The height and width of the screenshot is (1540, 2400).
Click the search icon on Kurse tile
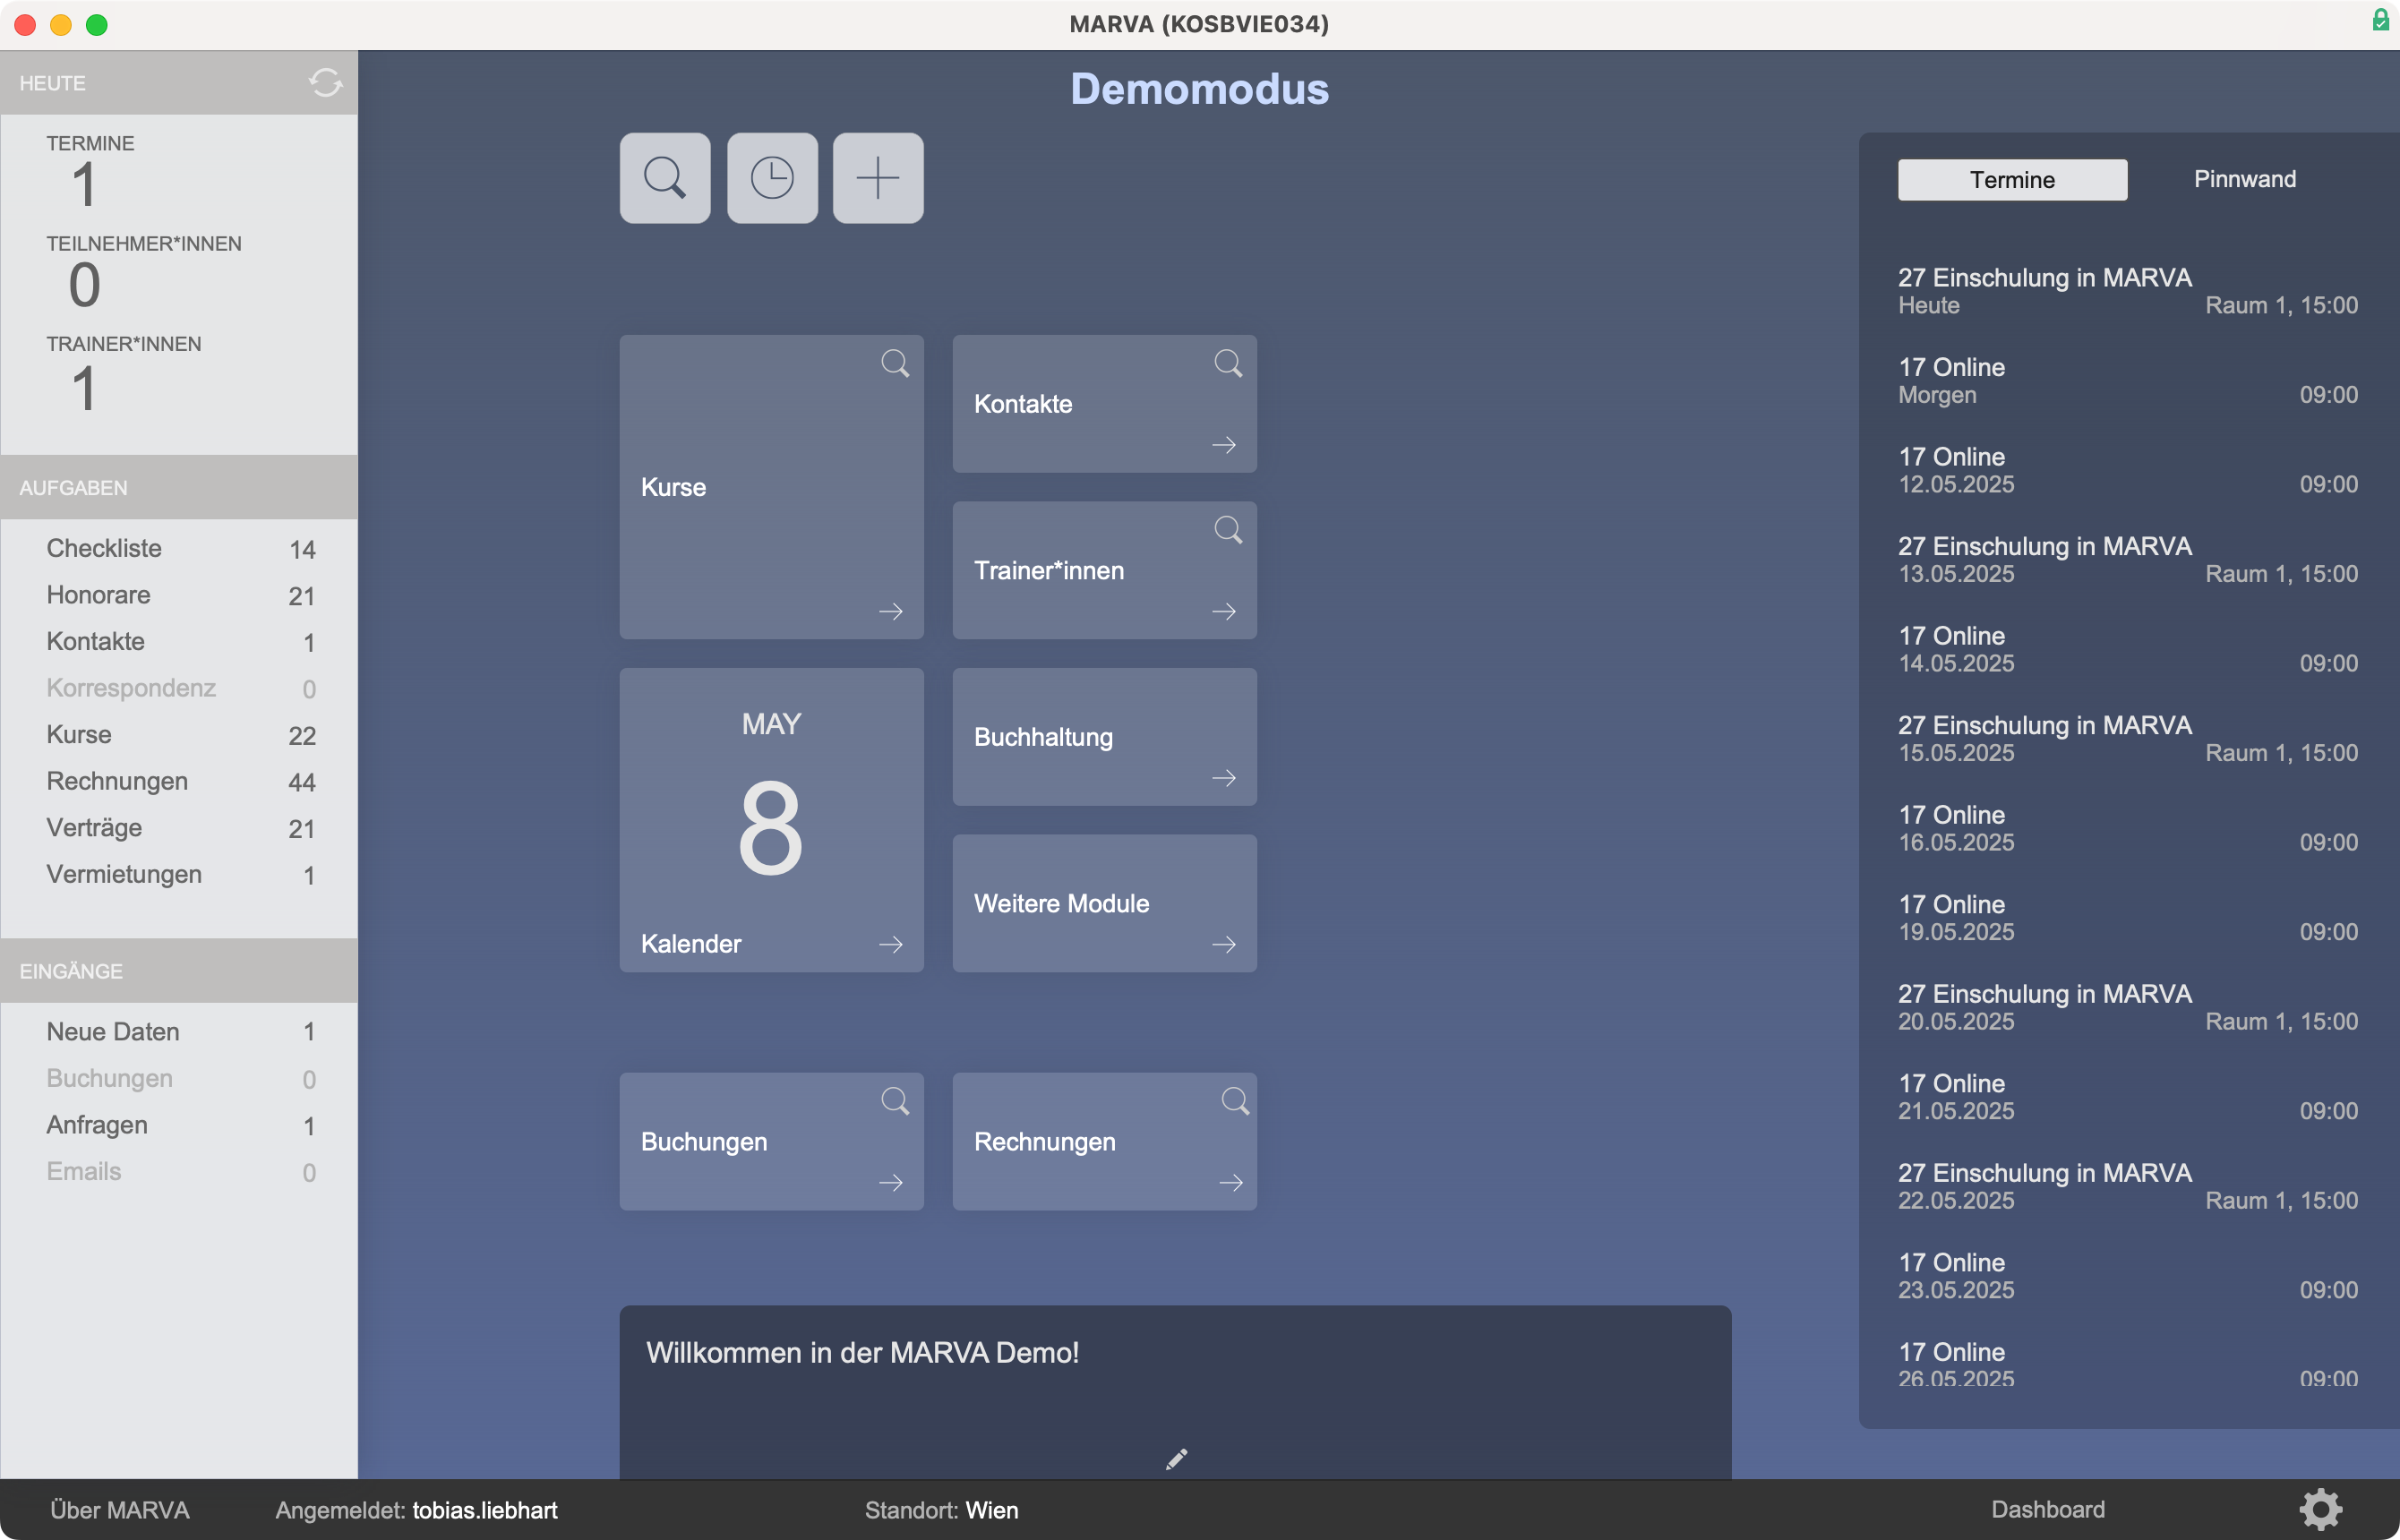pyautogui.click(x=894, y=363)
